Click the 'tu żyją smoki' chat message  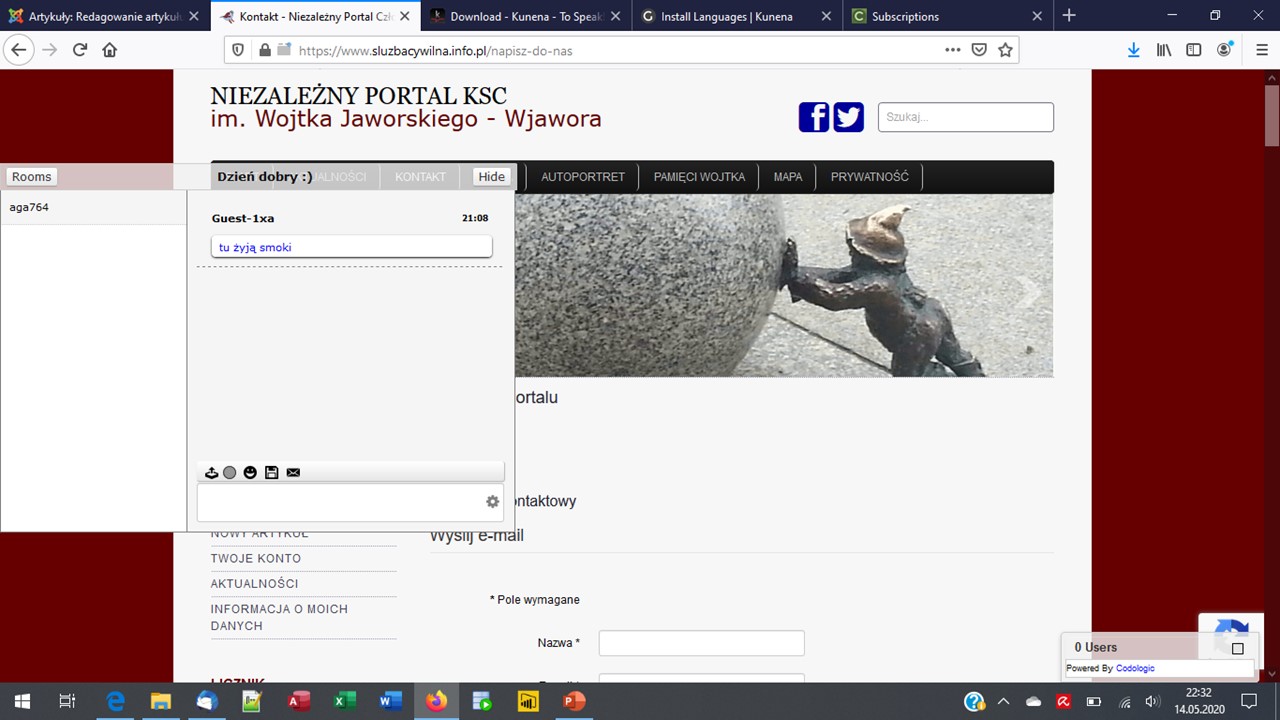click(x=352, y=247)
